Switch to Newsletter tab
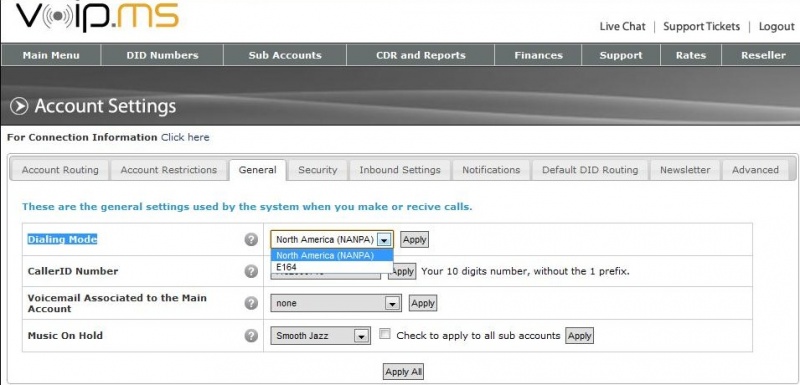 [685, 170]
